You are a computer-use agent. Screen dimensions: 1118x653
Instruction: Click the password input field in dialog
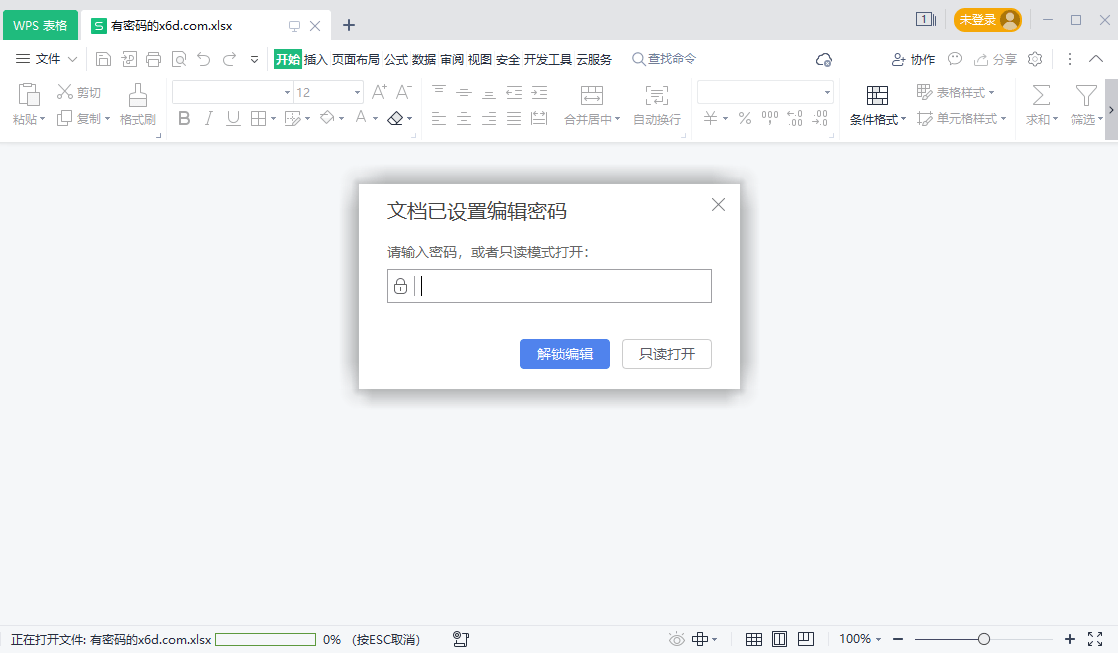[x=560, y=286]
